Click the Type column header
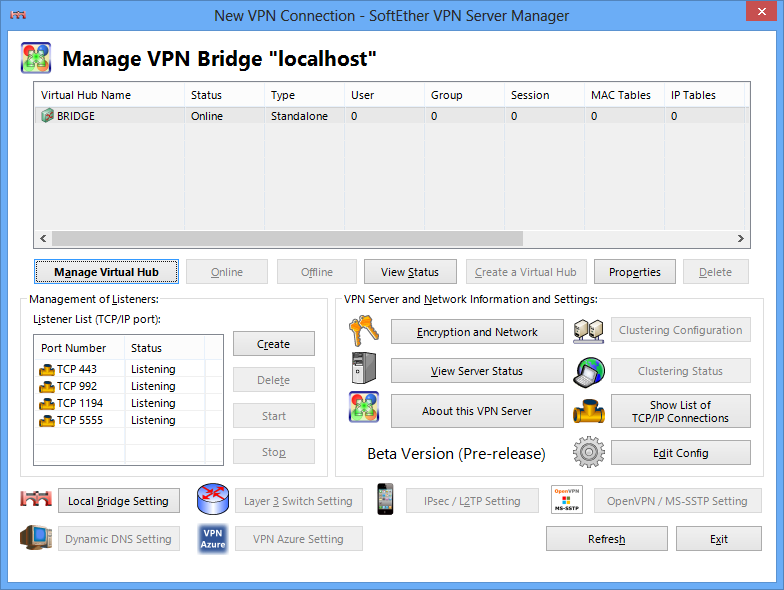The width and height of the screenshot is (784, 590). [x=304, y=95]
